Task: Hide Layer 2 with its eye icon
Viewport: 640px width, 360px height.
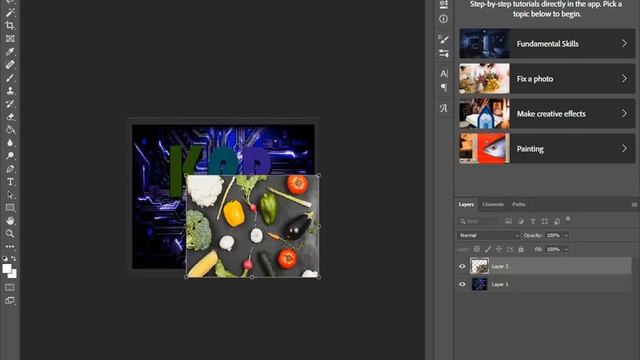Action: [462, 266]
